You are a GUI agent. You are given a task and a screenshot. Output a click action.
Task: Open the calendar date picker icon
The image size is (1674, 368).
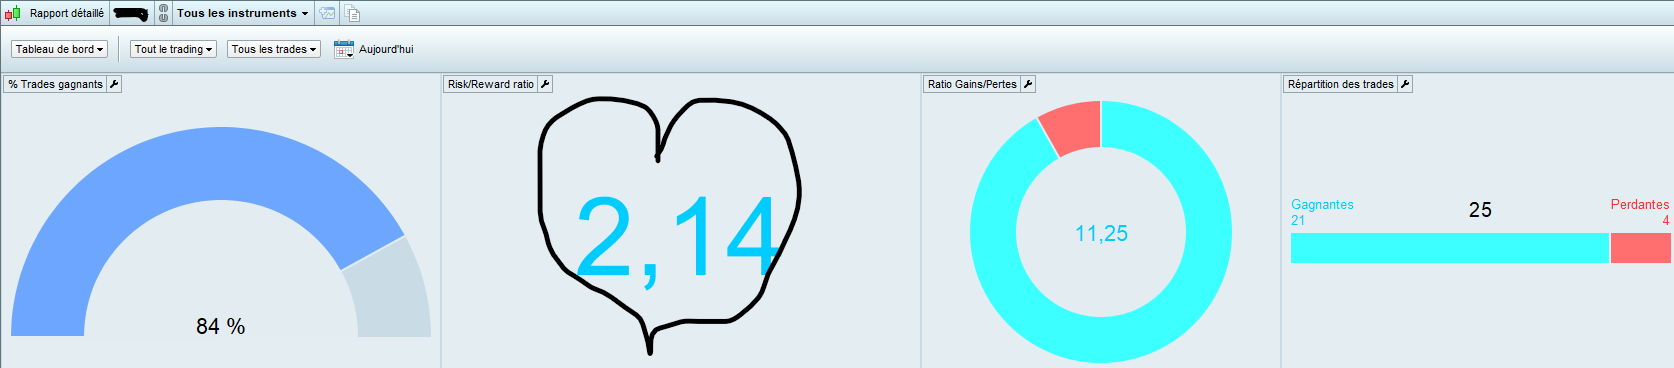tap(344, 49)
